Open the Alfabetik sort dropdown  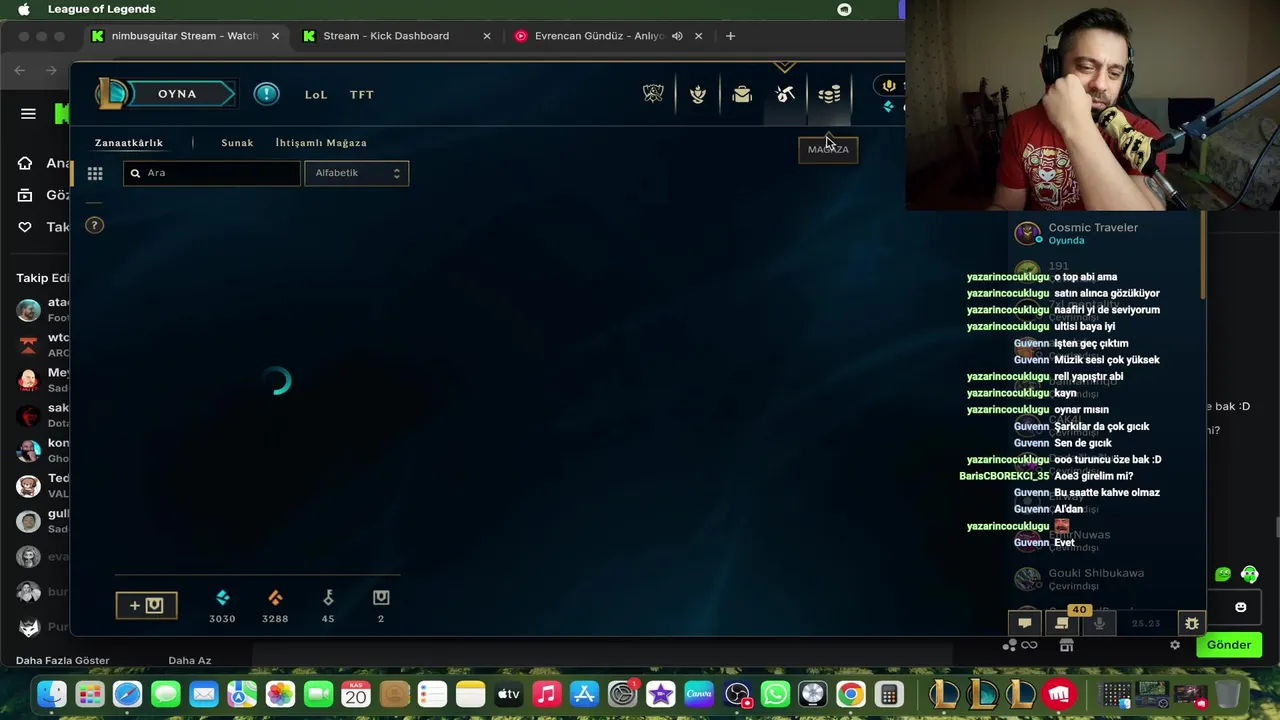[356, 173]
